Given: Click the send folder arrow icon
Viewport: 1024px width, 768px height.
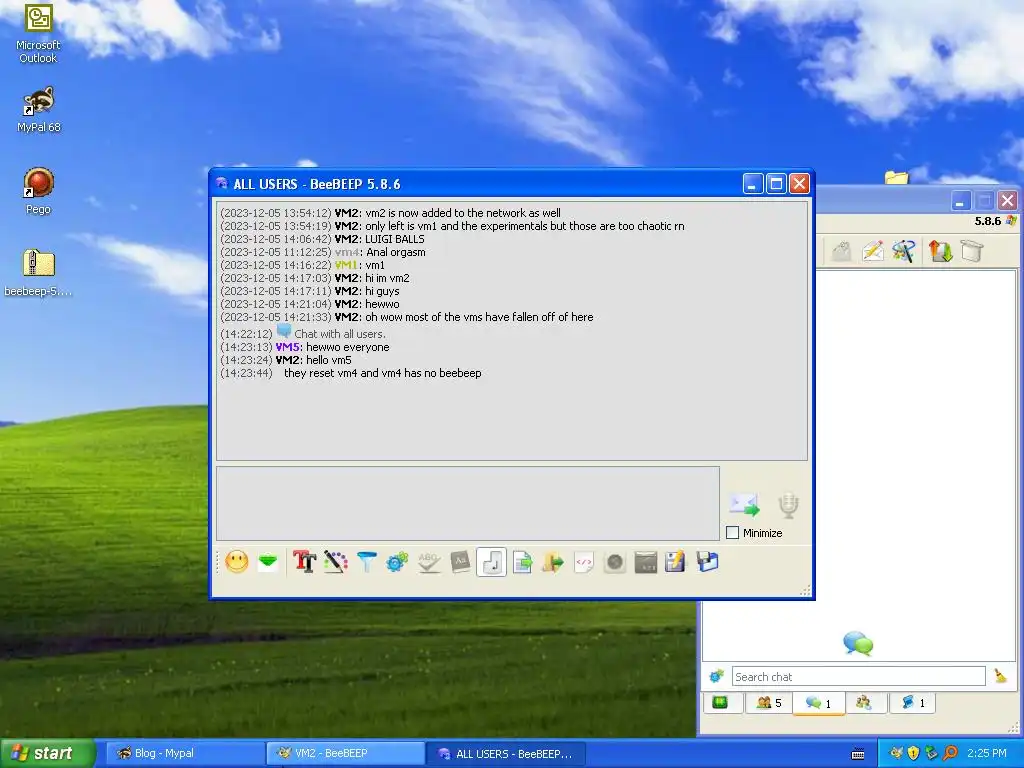Looking at the screenshot, I should click(552, 562).
